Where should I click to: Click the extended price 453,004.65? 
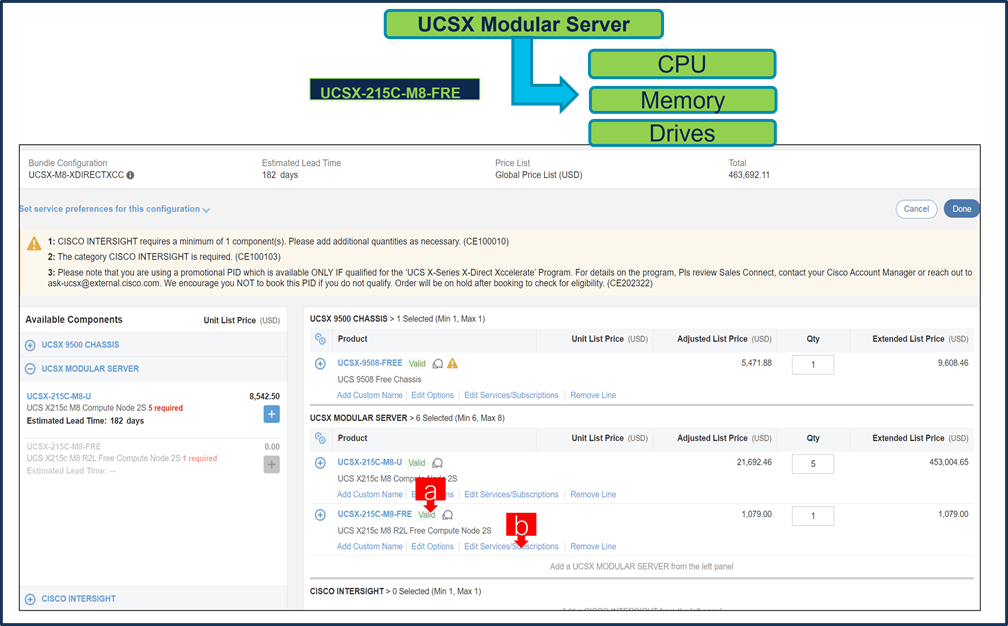coord(948,462)
